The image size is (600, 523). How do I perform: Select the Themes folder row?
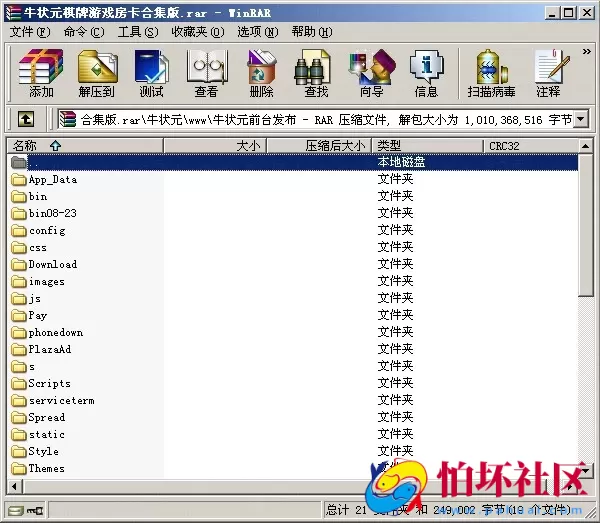pos(293,468)
